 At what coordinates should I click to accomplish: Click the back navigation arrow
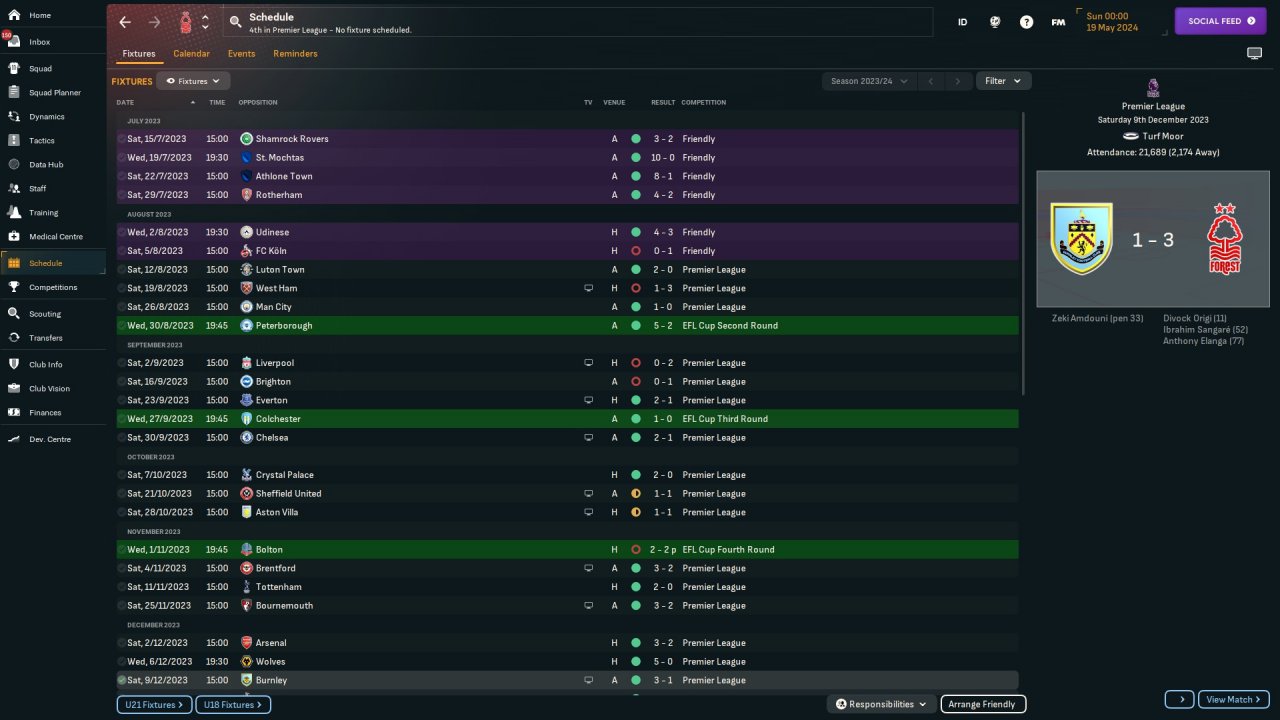pos(125,22)
